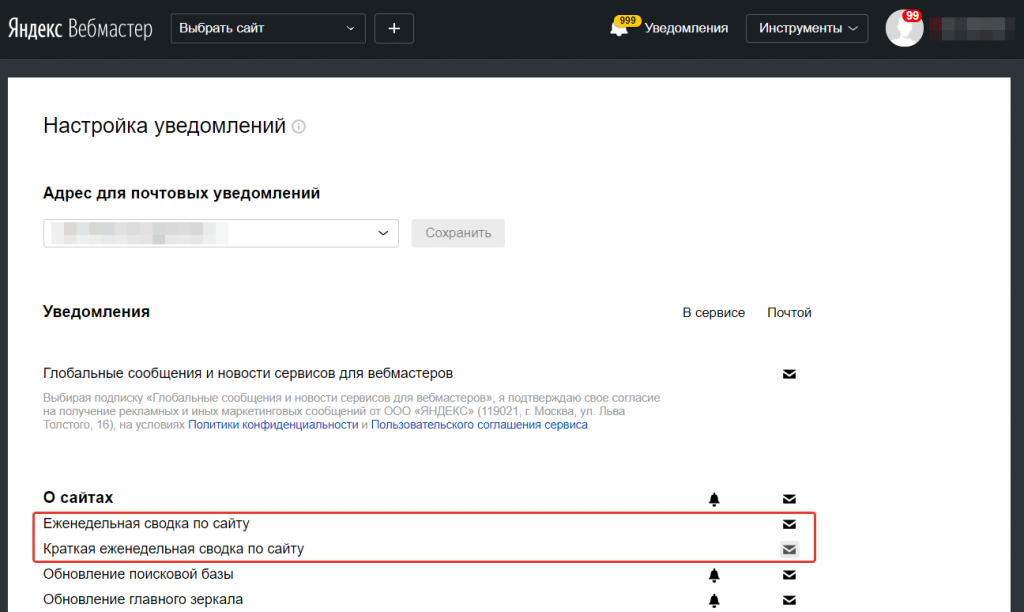Toggle the service bell for О сайтах section

point(714,500)
